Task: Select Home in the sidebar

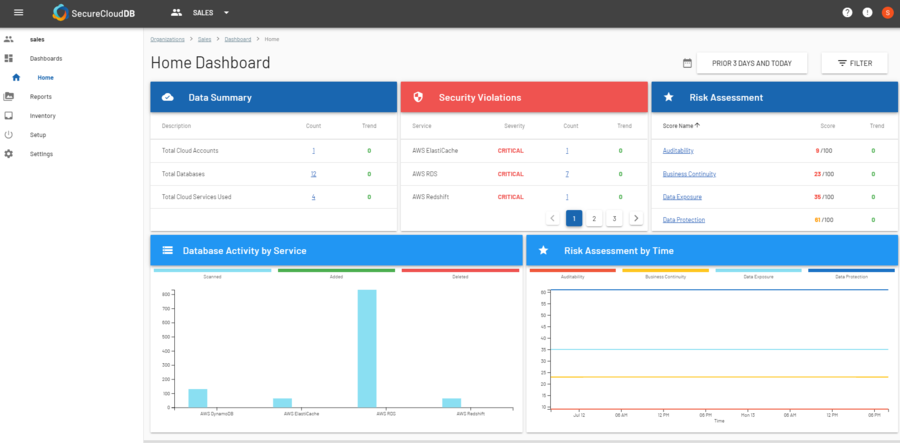Action: [x=45, y=78]
